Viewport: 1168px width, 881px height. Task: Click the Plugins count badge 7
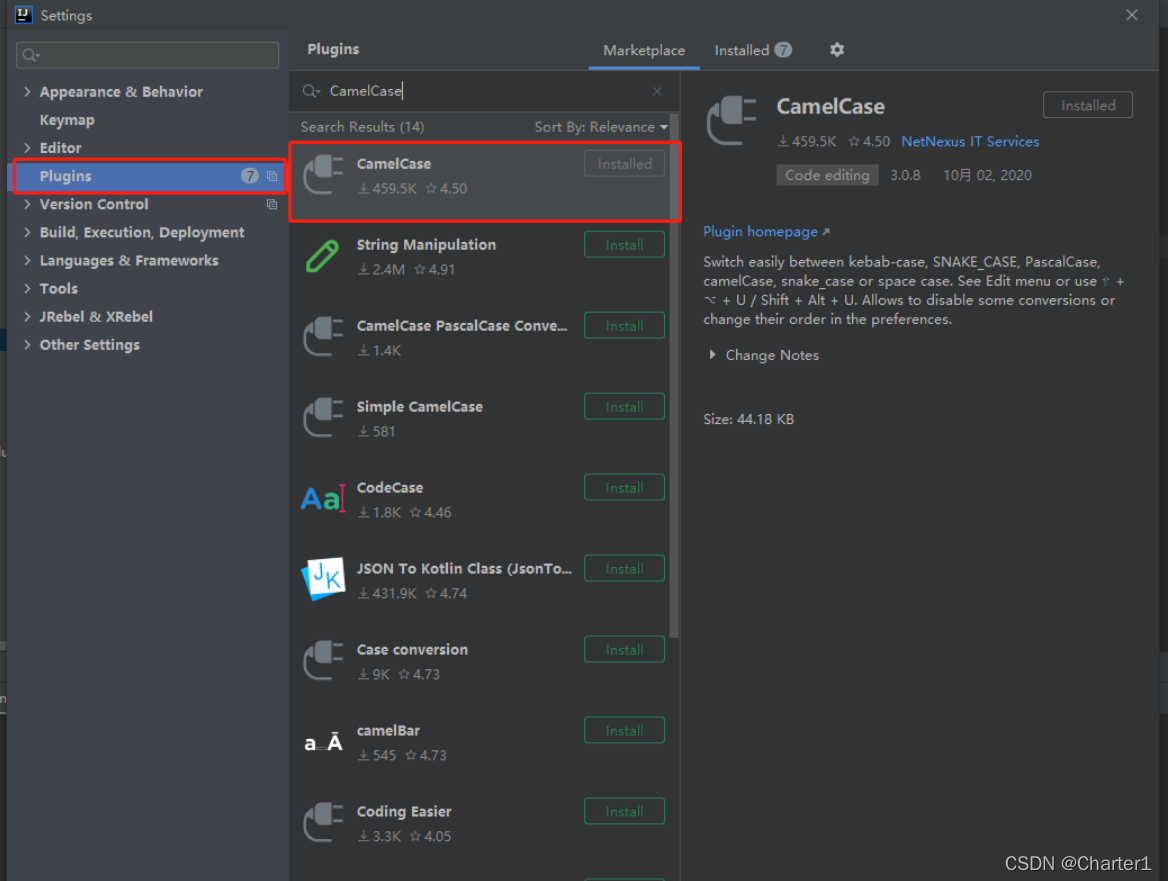[x=250, y=176]
